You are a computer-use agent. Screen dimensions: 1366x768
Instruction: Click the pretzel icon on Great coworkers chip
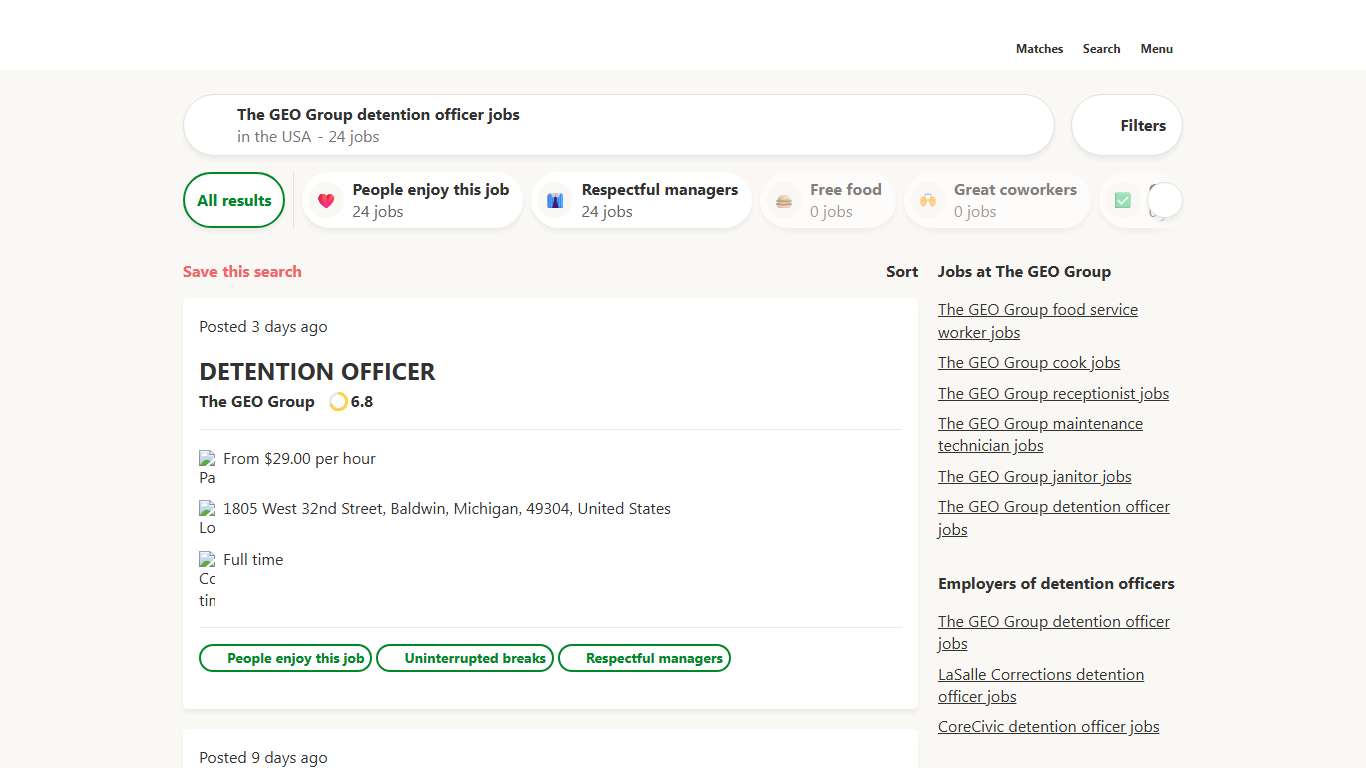tap(928, 200)
